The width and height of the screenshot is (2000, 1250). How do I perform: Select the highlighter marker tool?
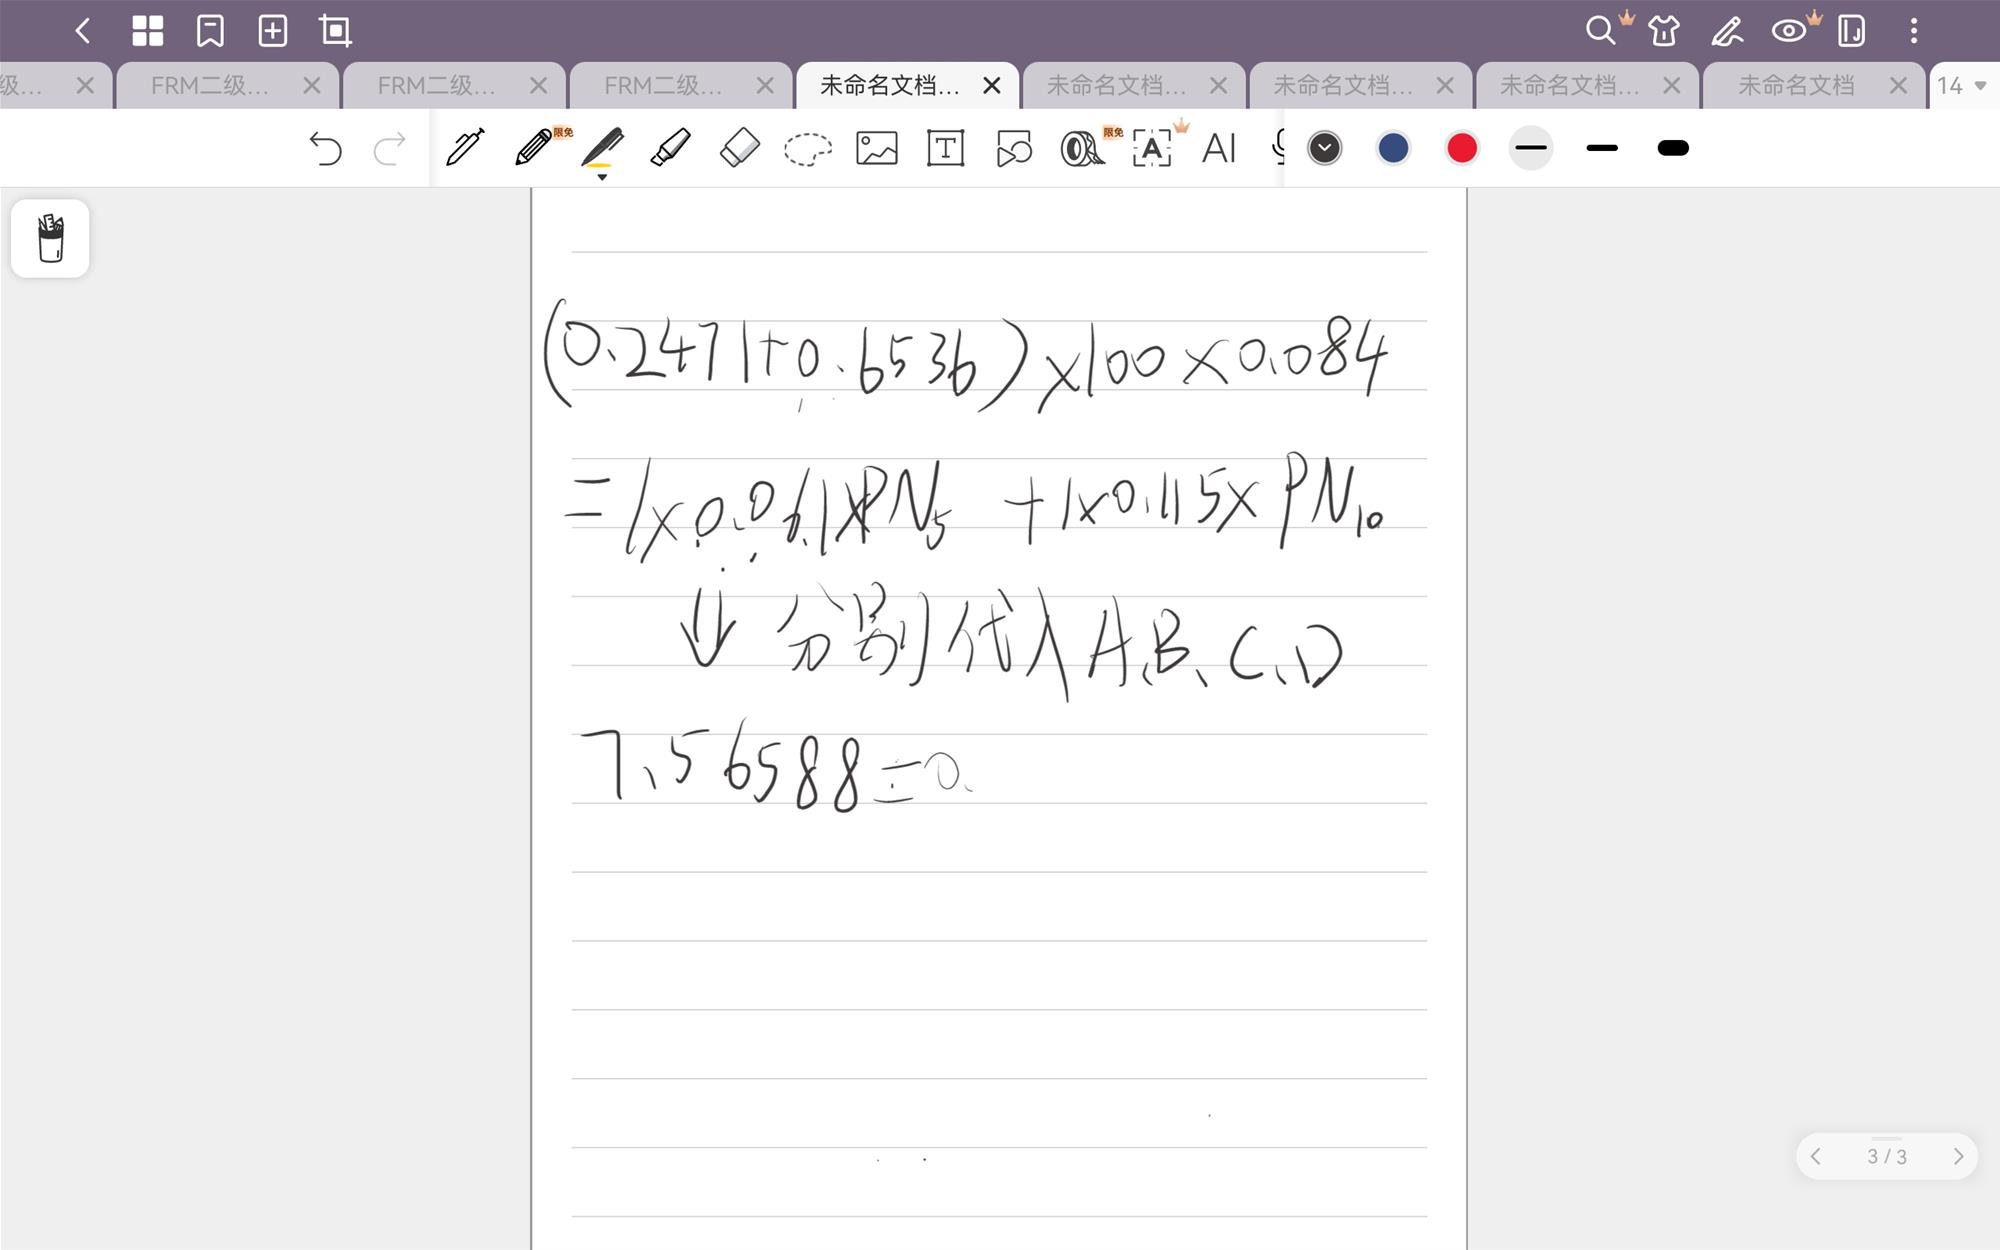pos(670,148)
